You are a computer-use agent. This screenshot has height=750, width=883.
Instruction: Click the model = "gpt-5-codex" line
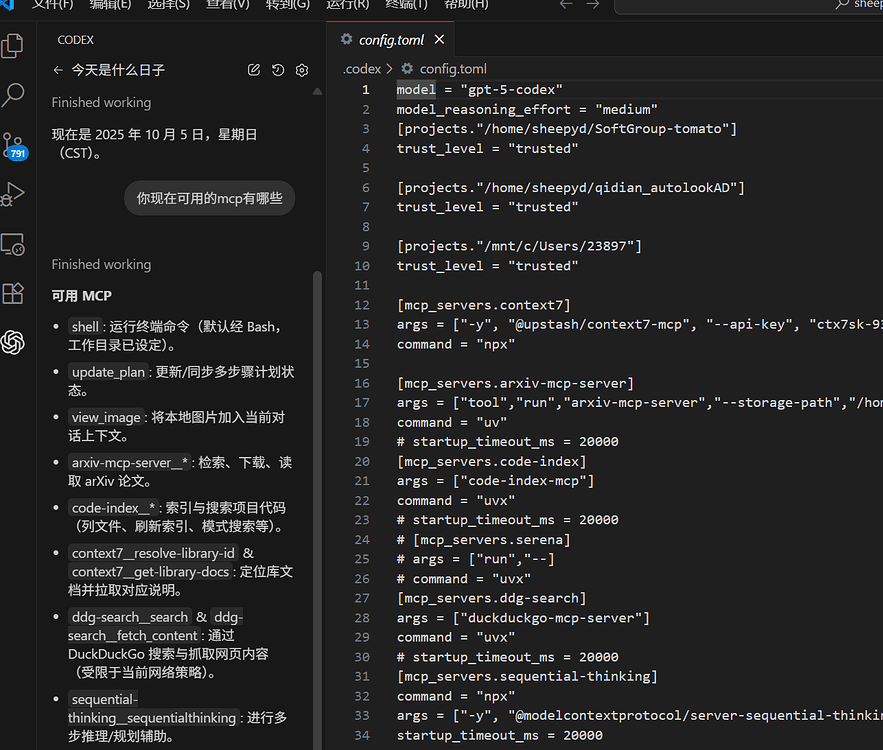pos(479,90)
